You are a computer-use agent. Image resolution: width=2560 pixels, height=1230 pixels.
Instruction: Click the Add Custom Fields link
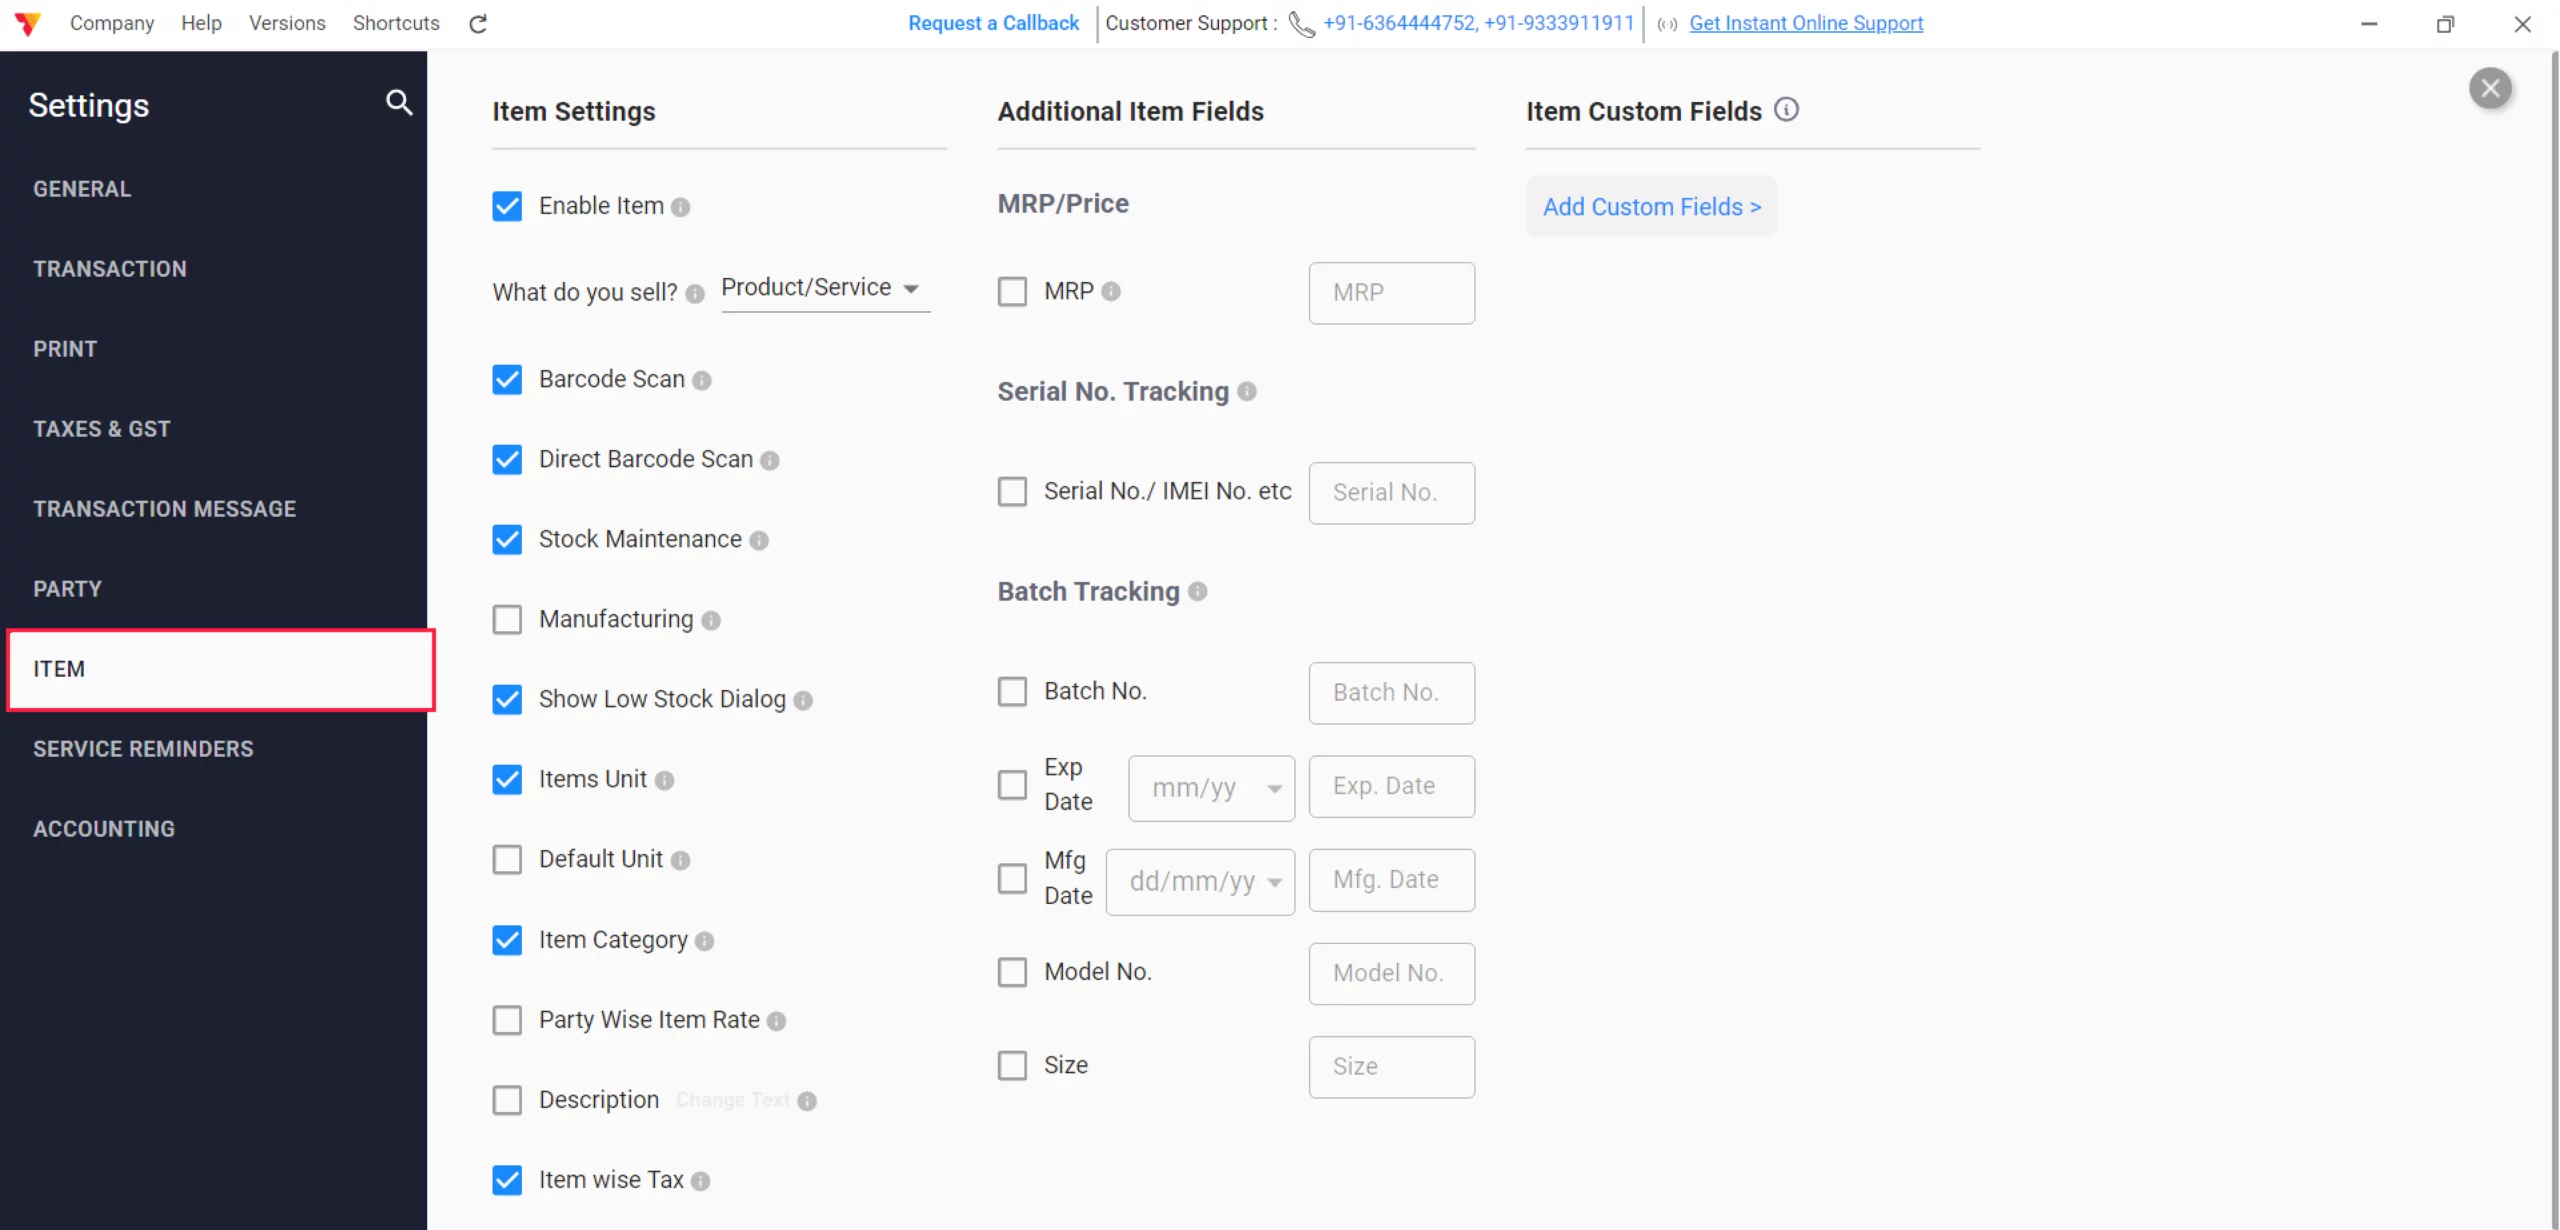point(1651,206)
